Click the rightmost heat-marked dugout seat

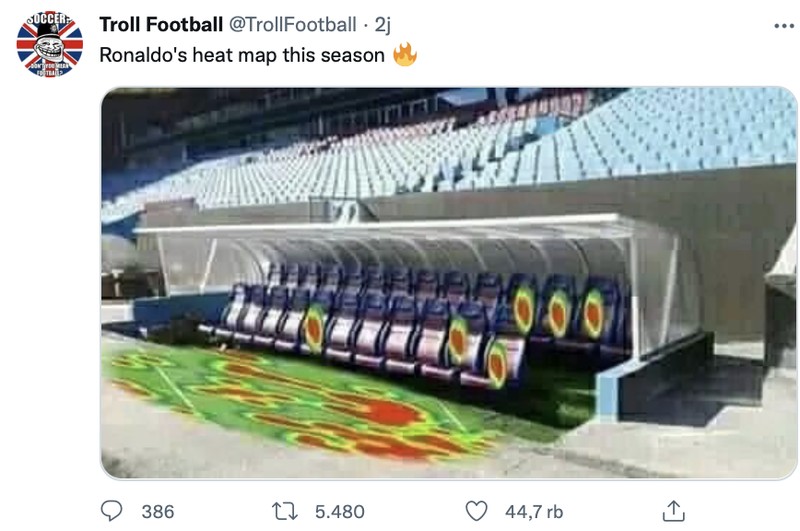(594, 313)
